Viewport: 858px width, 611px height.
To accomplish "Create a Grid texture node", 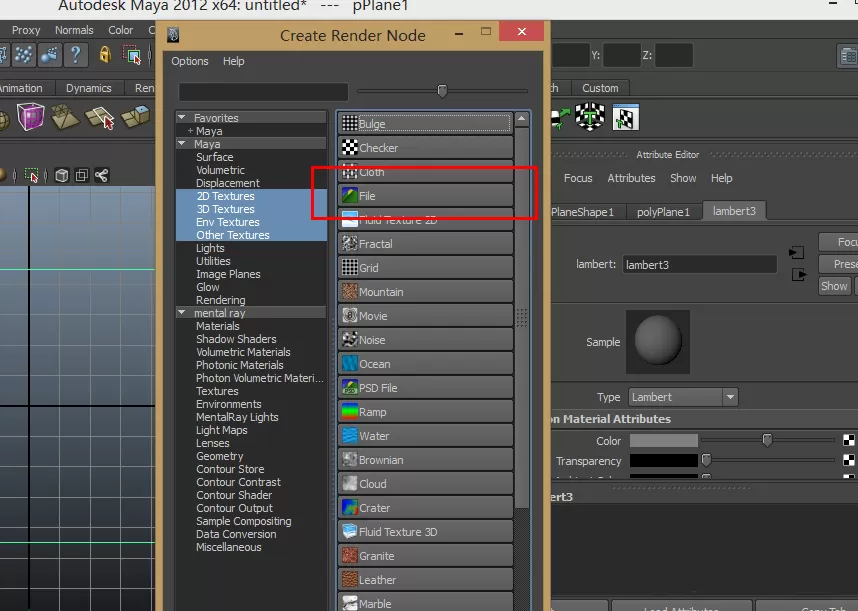I will pos(426,268).
